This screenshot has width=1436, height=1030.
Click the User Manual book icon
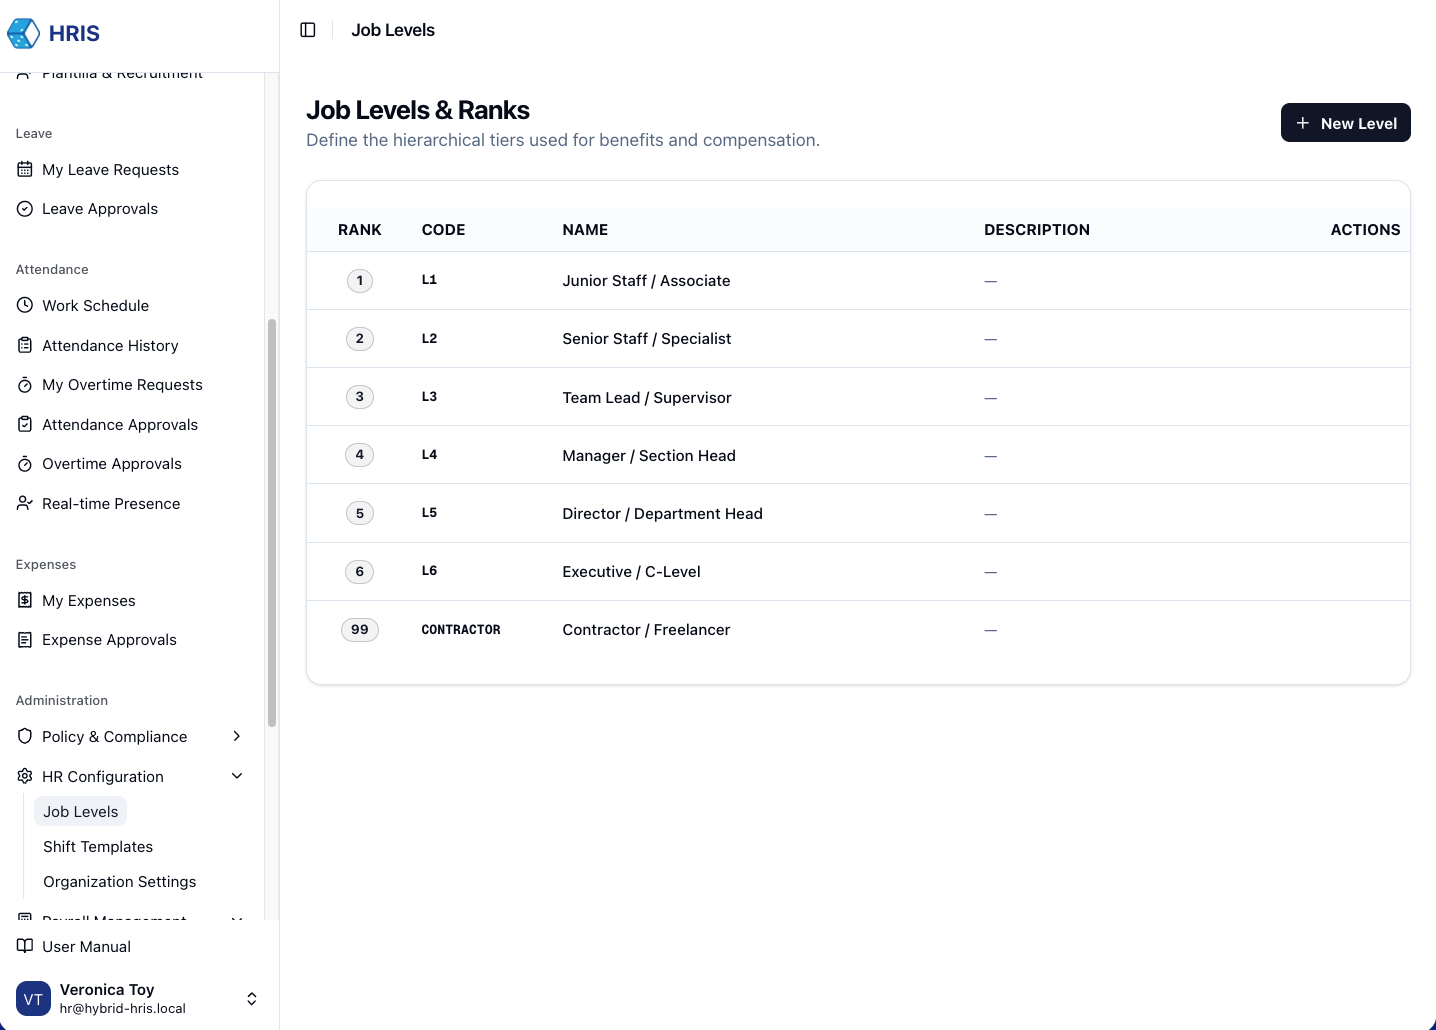[25, 947]
